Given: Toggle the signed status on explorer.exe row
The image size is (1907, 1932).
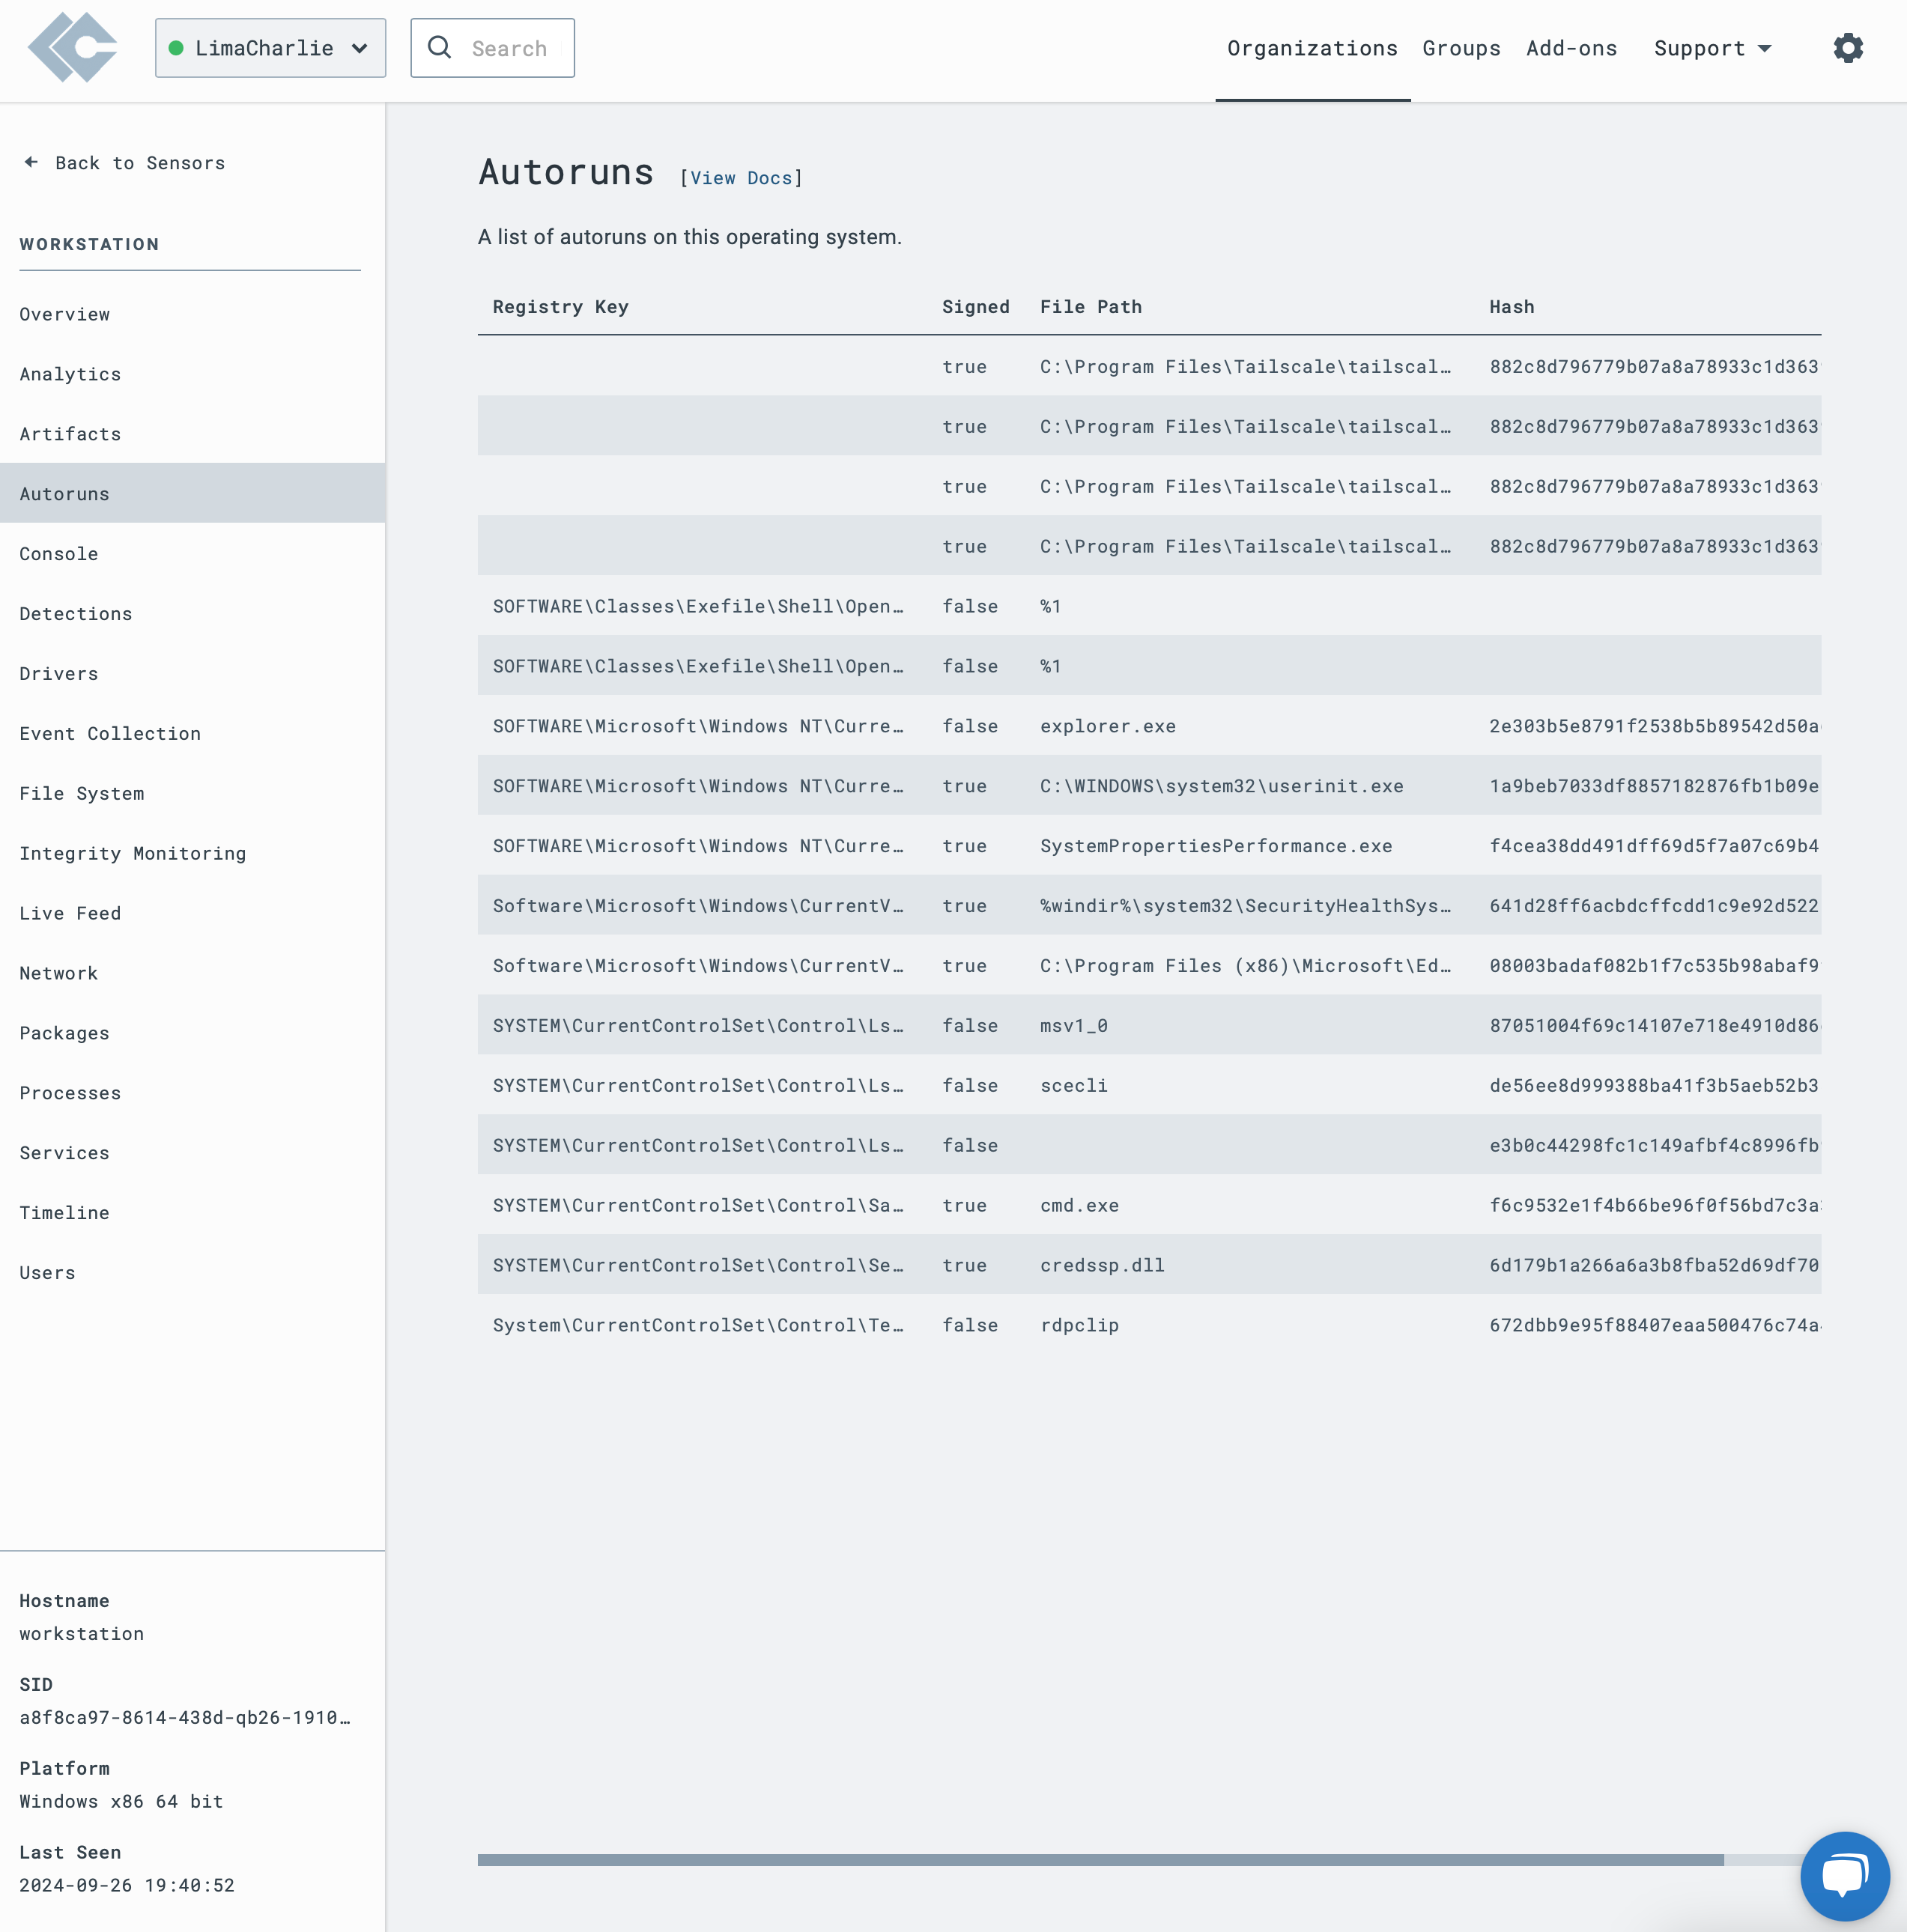Looking at the screenshot, I should point(971,724).
